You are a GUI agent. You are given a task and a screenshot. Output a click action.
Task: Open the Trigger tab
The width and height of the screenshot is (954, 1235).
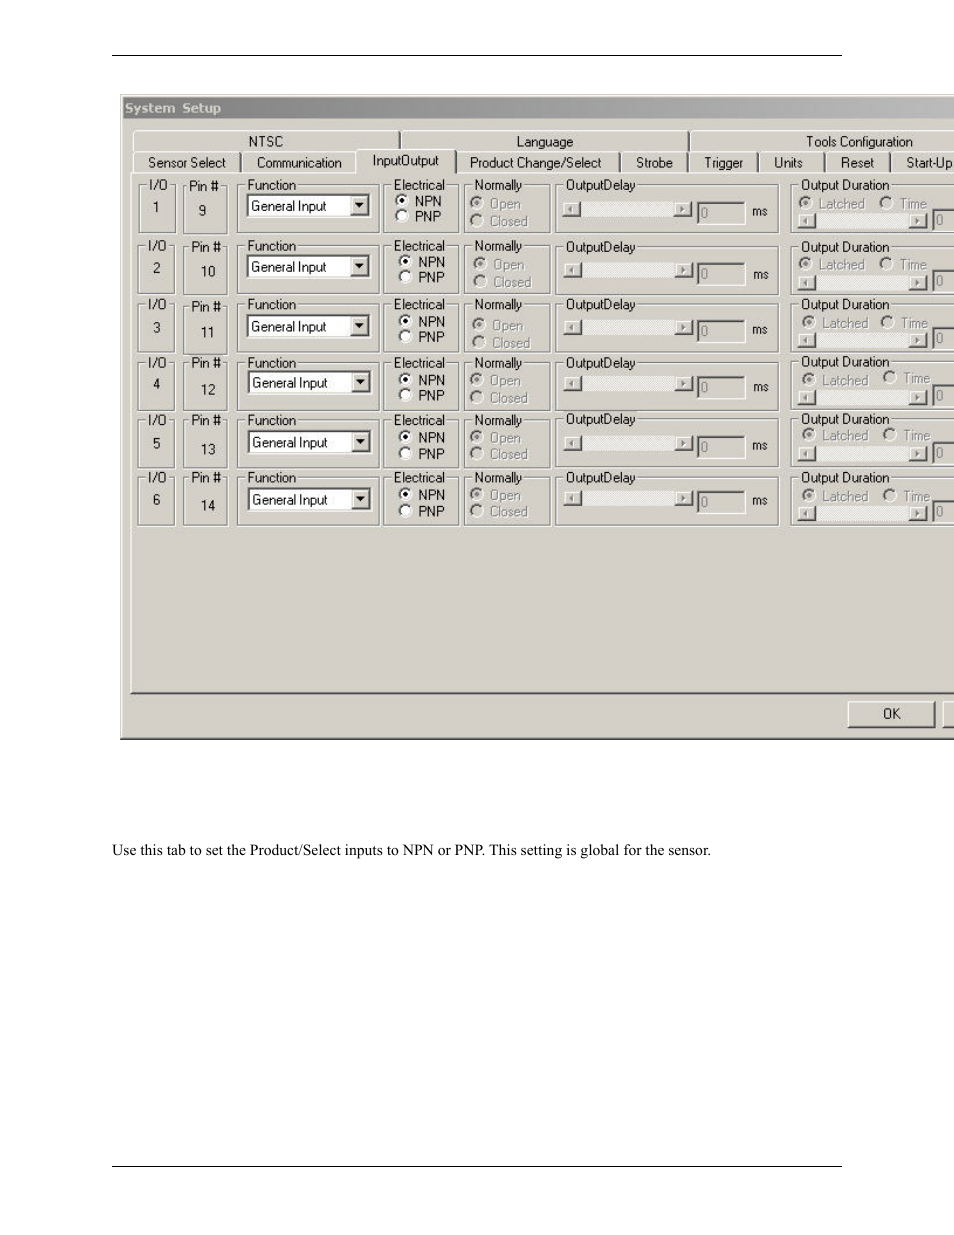click(723, 163)
